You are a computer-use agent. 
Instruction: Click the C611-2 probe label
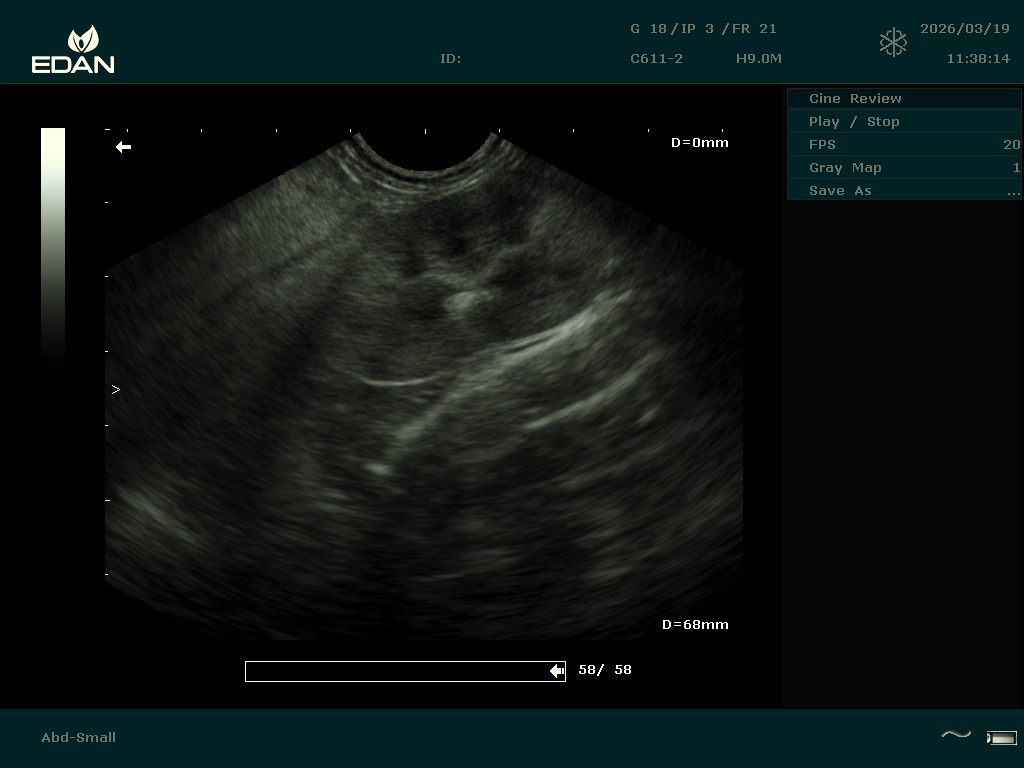(656, 58)
